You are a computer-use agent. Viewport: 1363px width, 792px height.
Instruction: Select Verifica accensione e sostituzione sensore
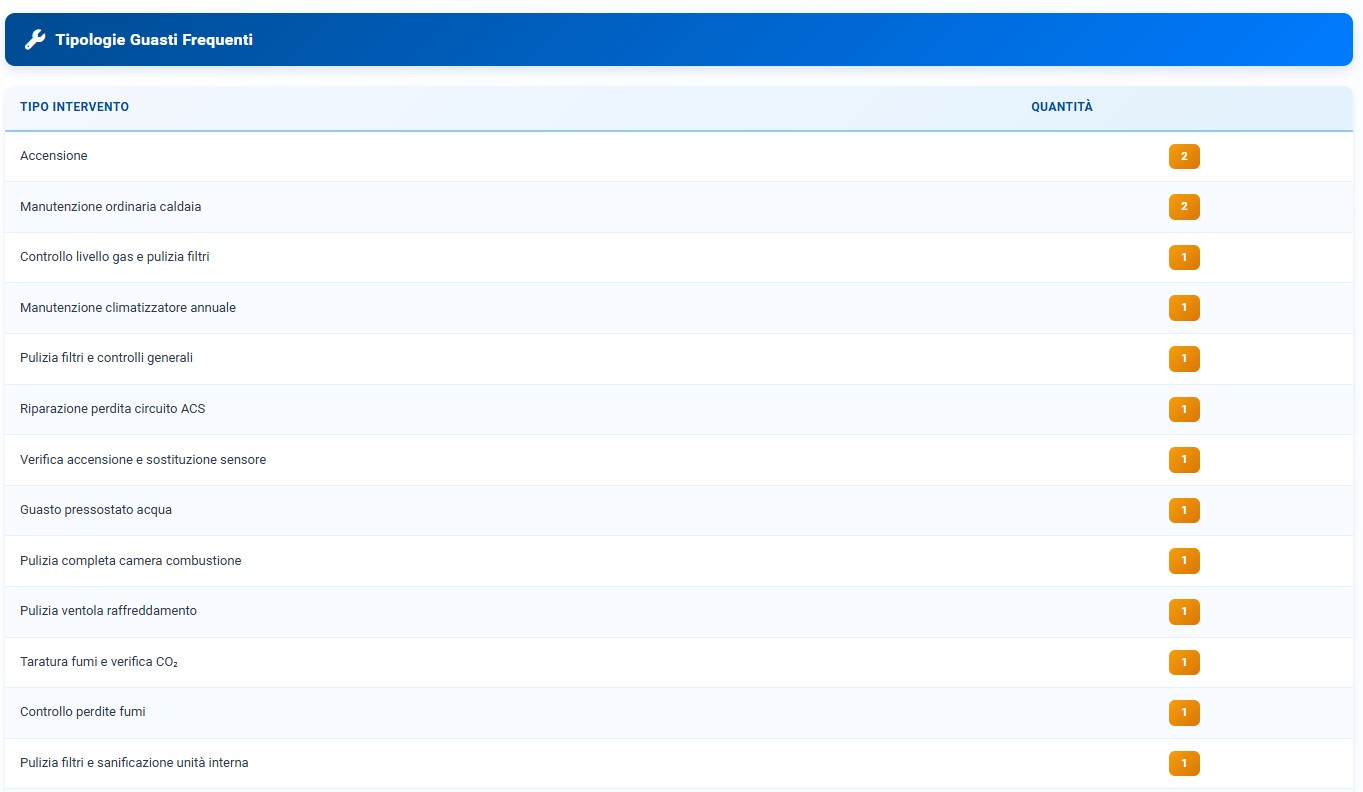[x=143, y=460]
